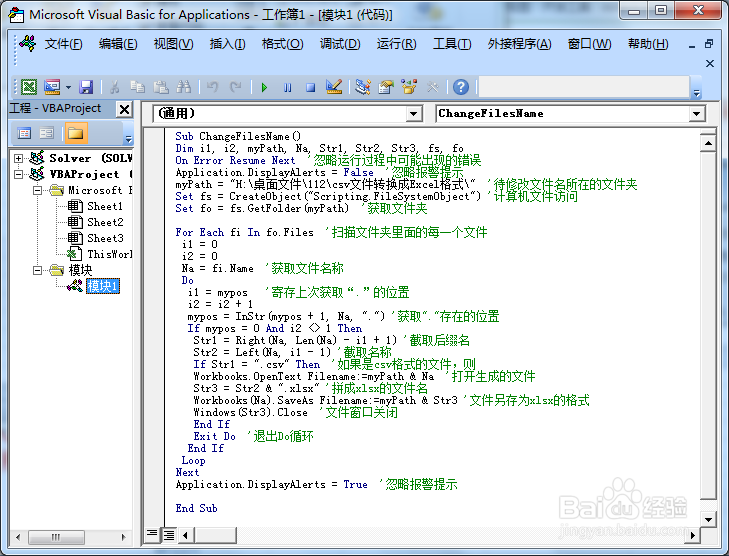Click code editor horizontal scroll left arrow
This screenshot has height=556, width=729.
[x=185, y=535]
